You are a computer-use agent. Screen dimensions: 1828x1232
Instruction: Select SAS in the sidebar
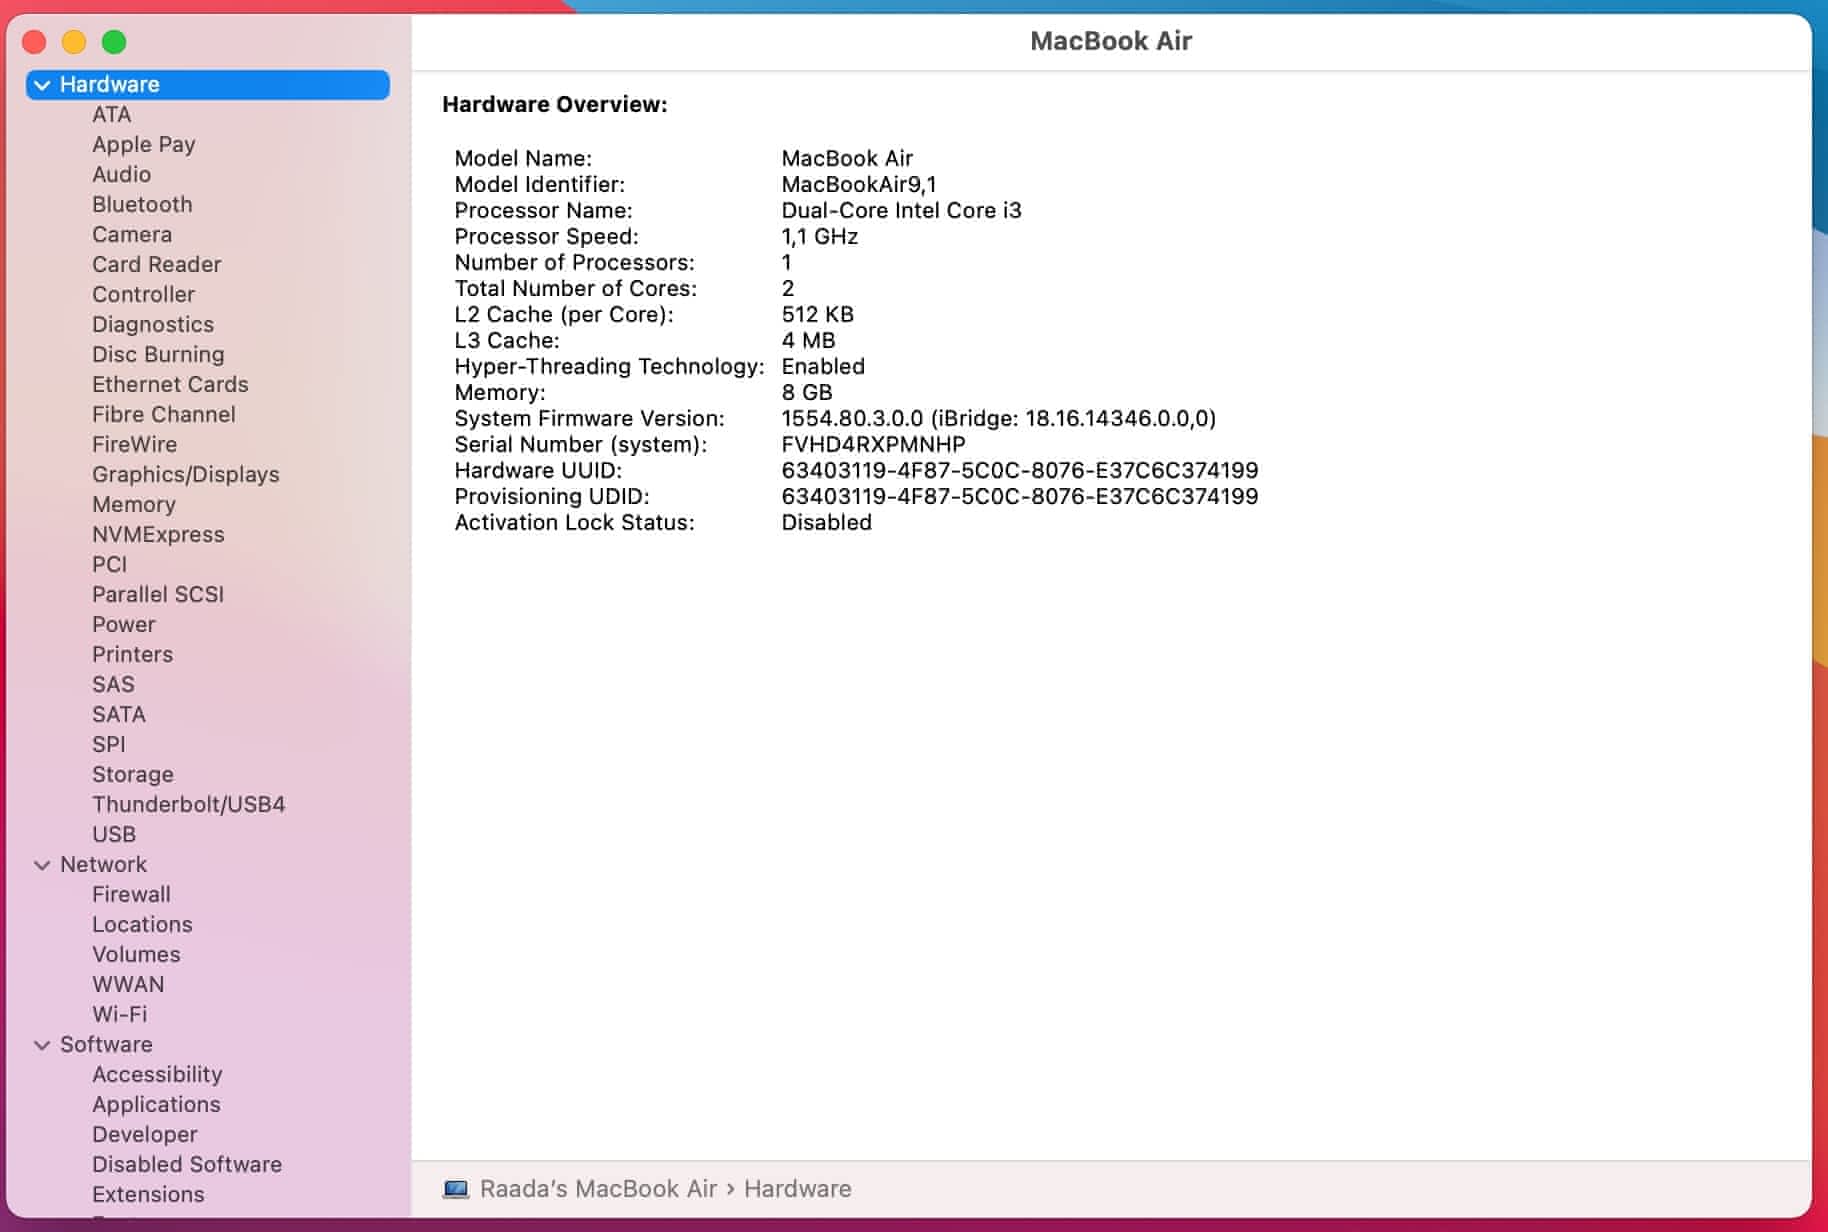coord(113,685)
